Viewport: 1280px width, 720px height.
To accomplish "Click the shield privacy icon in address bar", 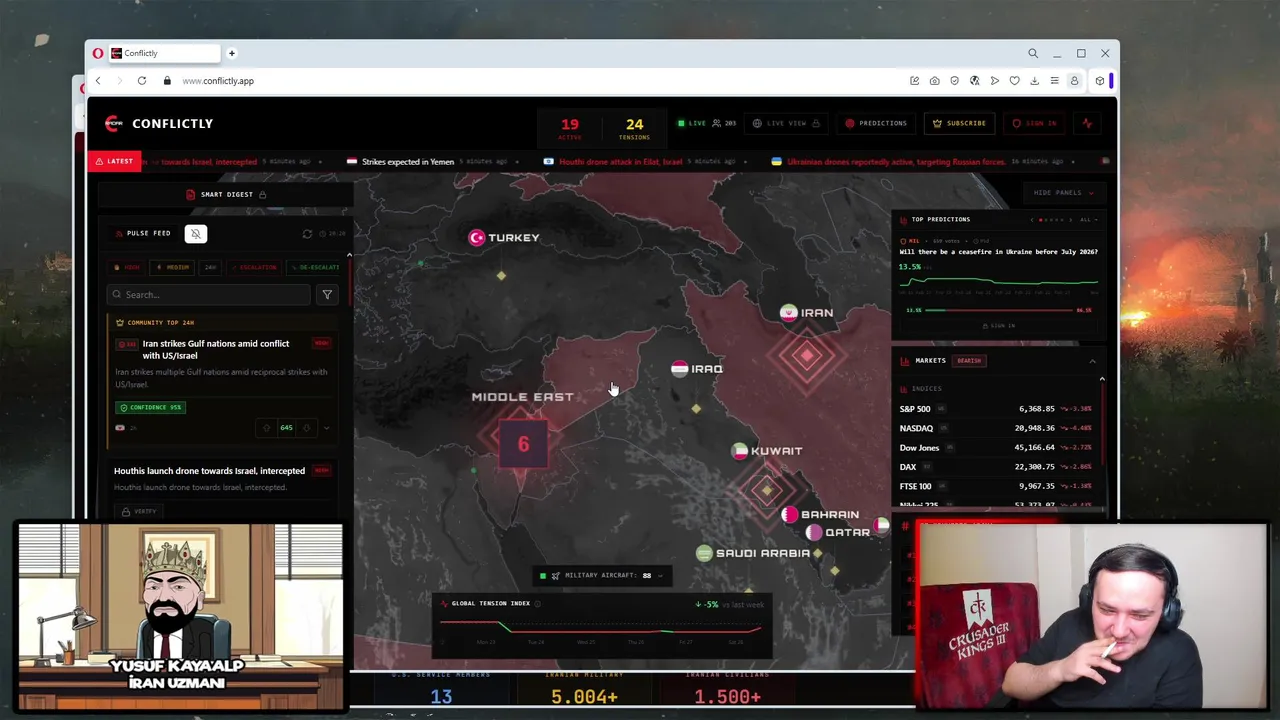I will [x=954, y=81].
